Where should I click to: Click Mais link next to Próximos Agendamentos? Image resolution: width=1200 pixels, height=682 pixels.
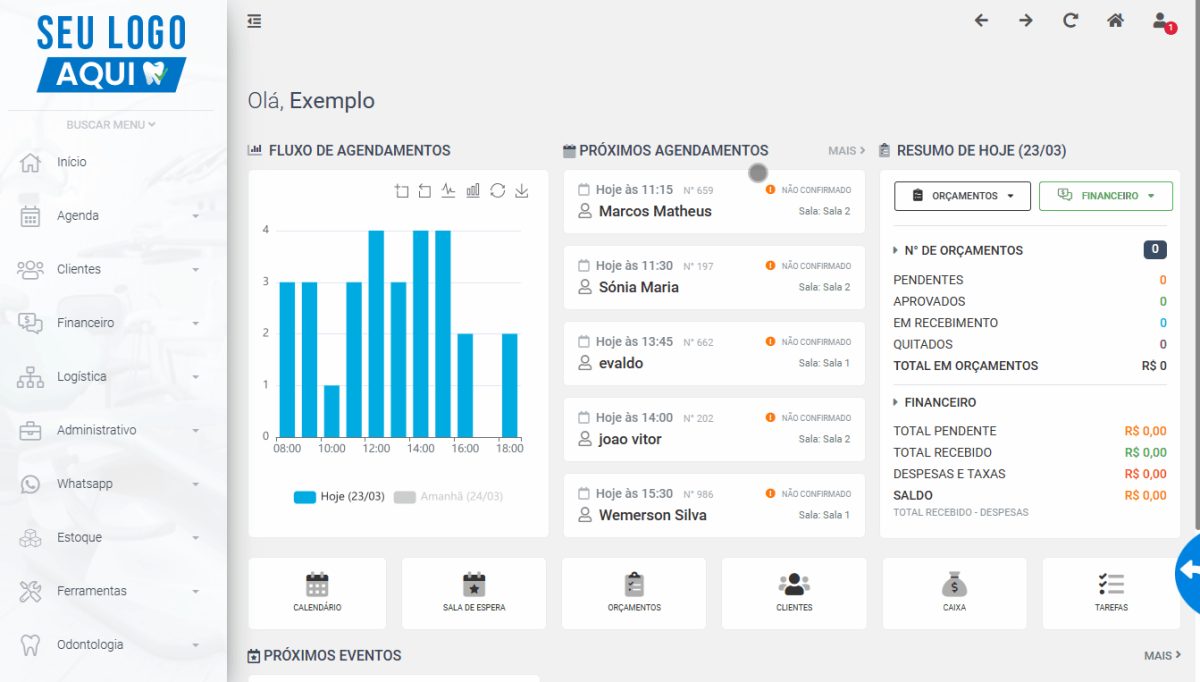click(847, 151)
